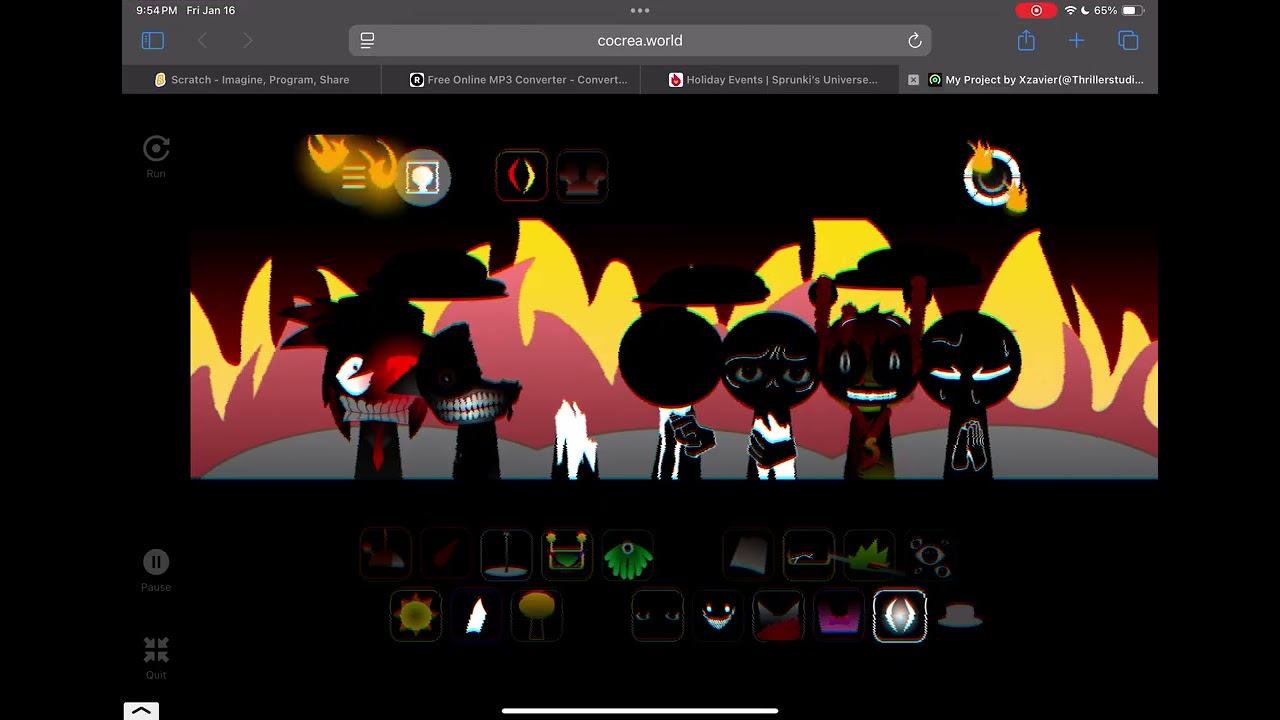Switch to the Holiday Events Sprunki's Universe tab
1280x720 pixels.
tap(770, 80)
